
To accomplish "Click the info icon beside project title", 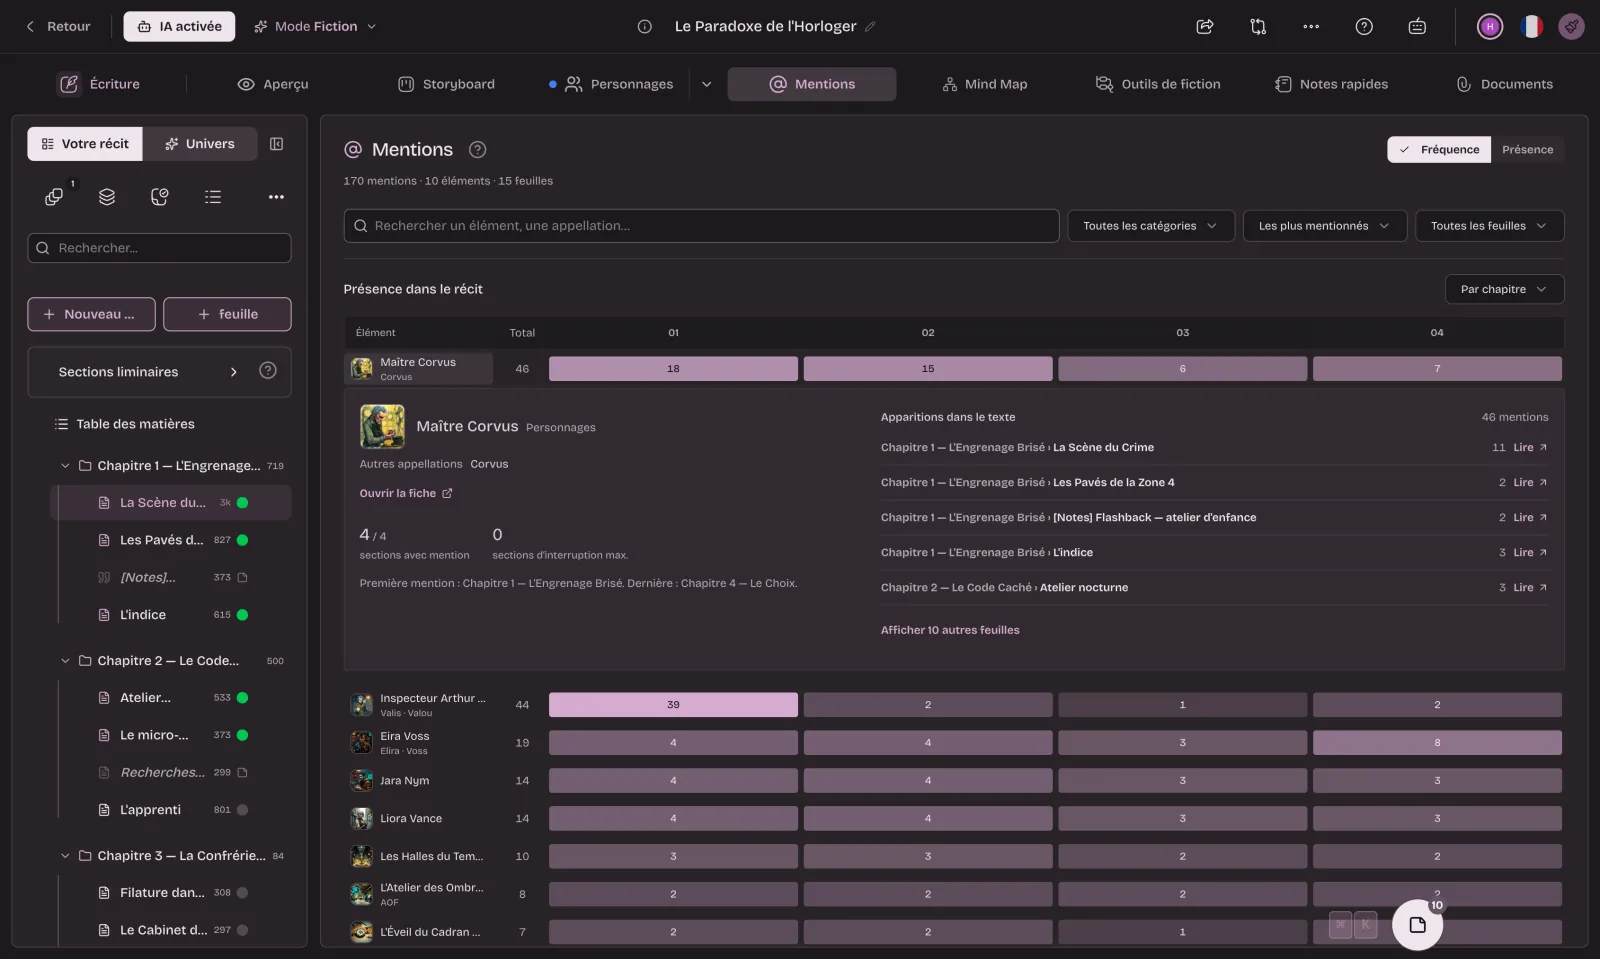I will coord(645,27).
